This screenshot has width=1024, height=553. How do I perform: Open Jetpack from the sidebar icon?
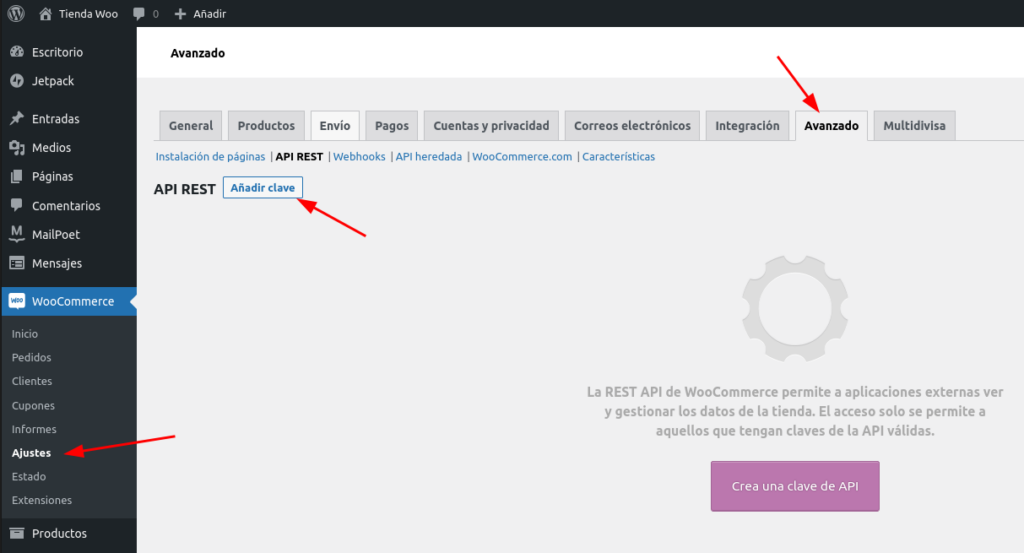[x=17, y=81]
